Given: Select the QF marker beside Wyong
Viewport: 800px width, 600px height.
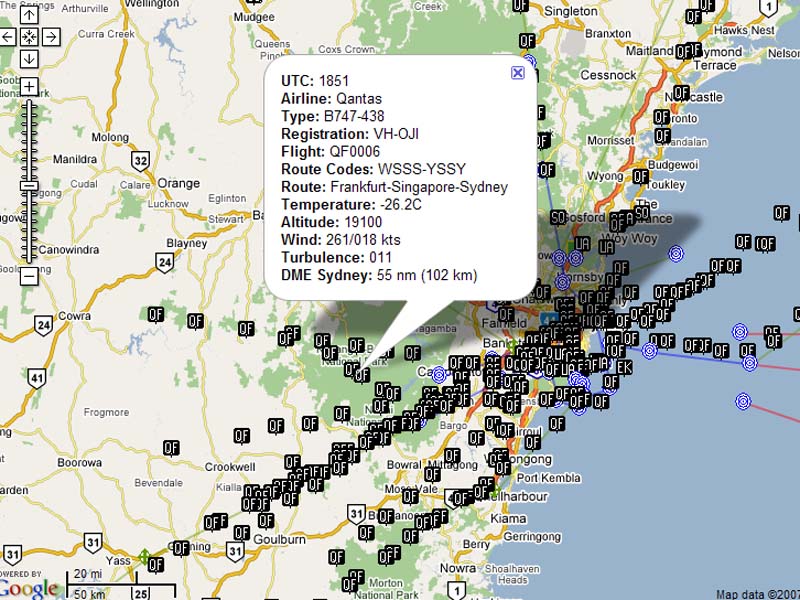Looking at the screenshot, I should point(641,177).
